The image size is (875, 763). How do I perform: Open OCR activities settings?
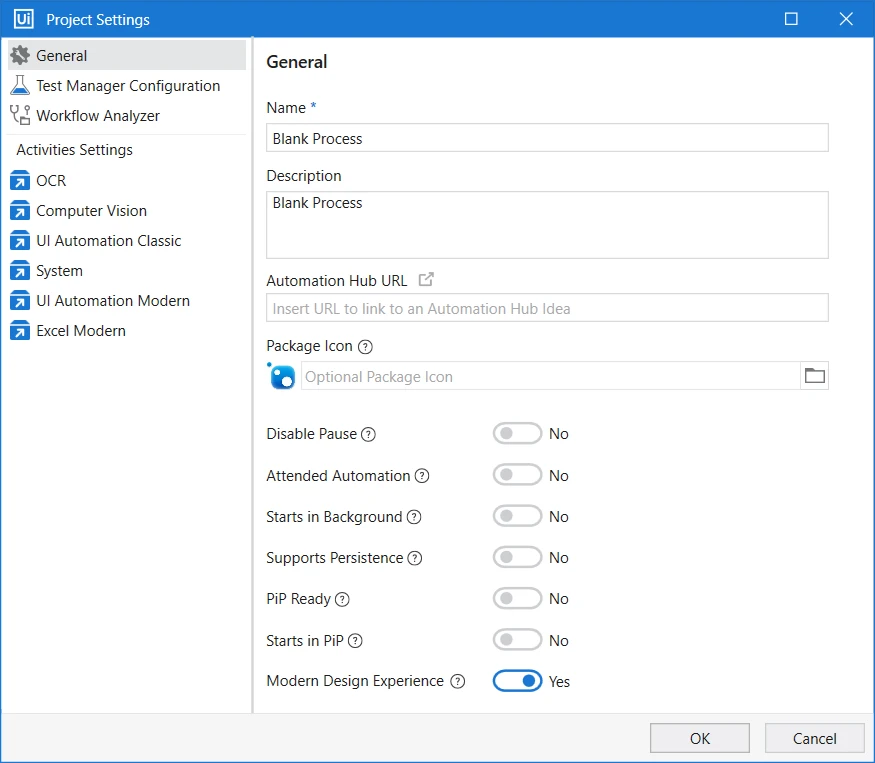(127, 180)
